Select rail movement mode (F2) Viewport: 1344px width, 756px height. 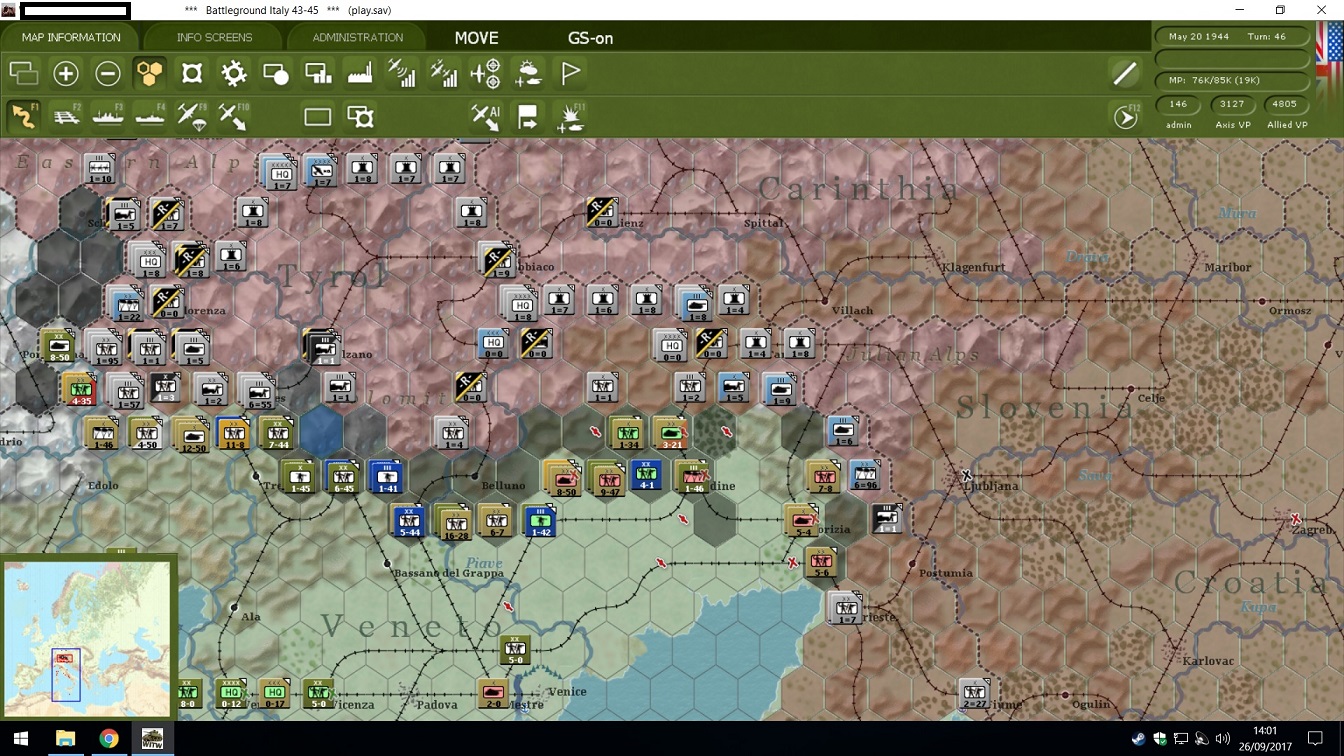[x=66, y=116]
